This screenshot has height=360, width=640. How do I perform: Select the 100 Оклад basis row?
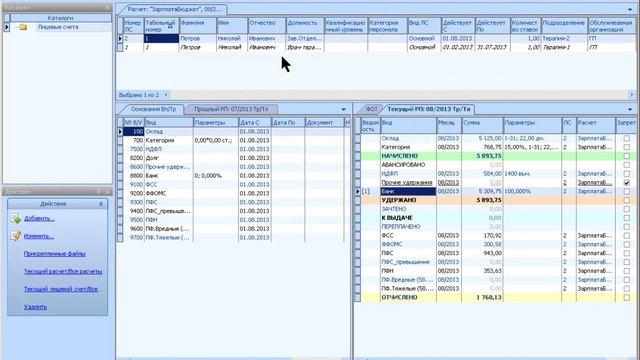coord(233,131)
